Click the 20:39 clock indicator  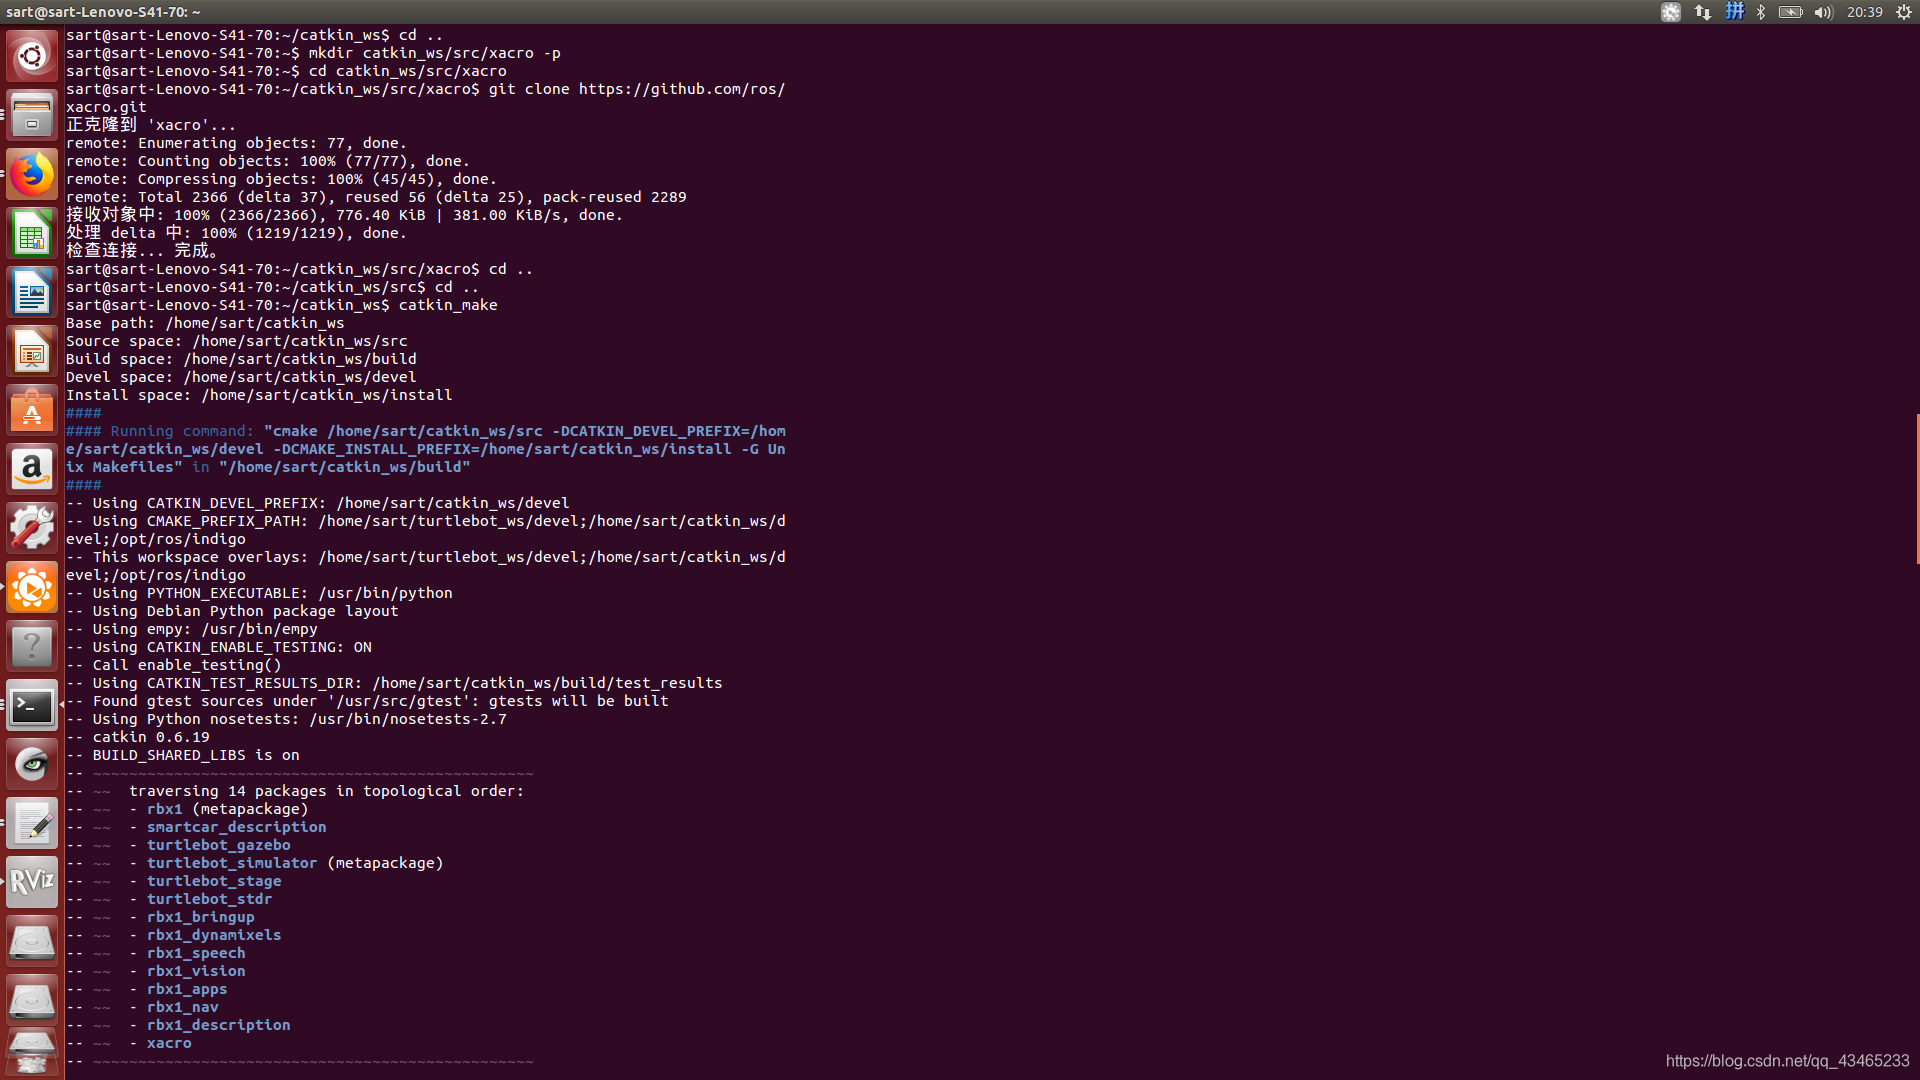click(x=1864, y=12)
